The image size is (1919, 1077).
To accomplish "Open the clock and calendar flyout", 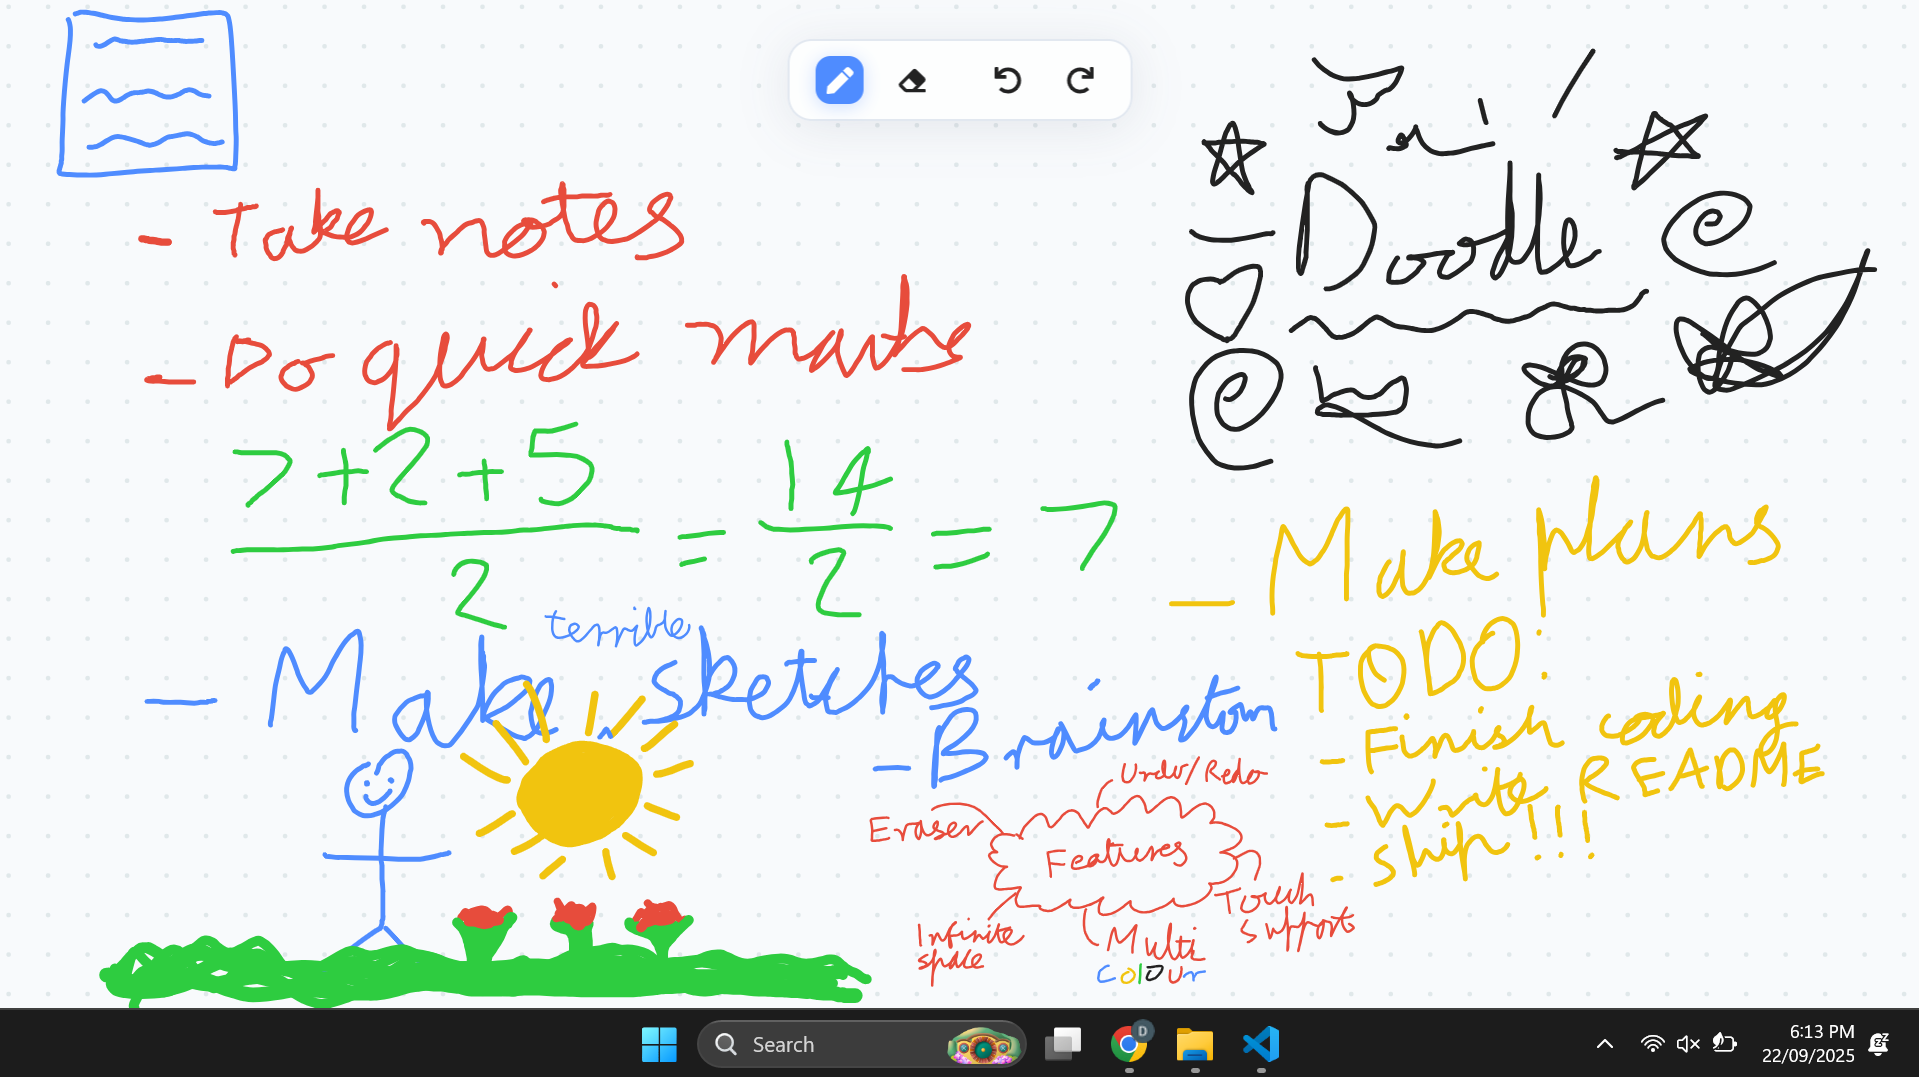I will [1807, 1044].
